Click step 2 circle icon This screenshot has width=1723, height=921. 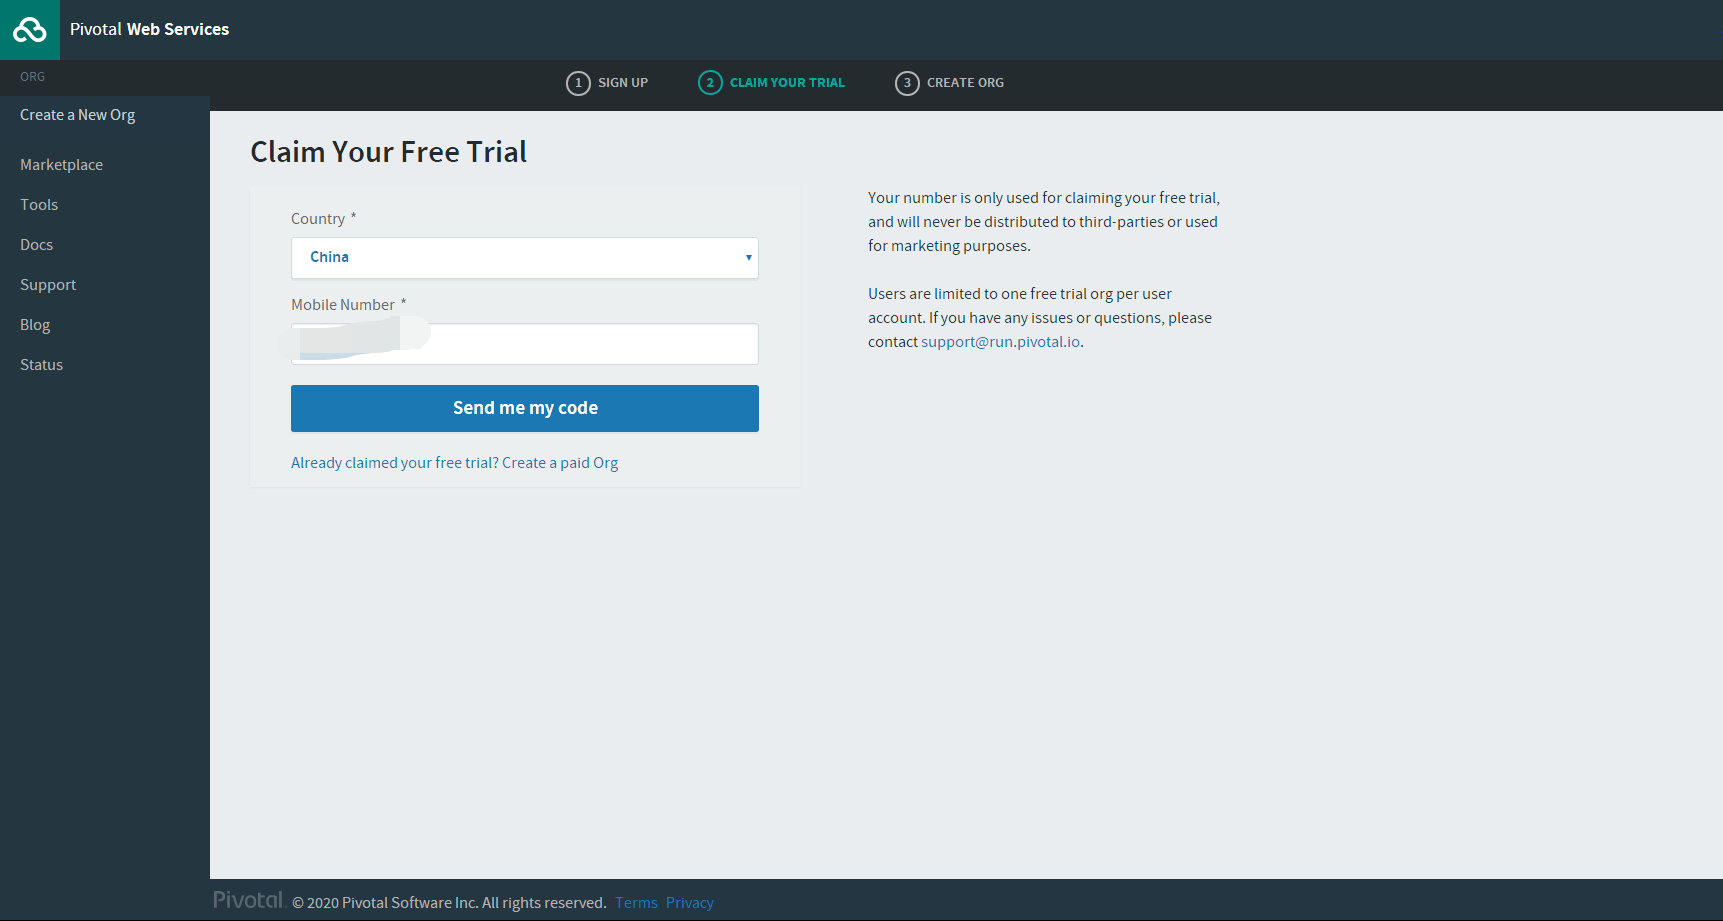coord(710,83)
